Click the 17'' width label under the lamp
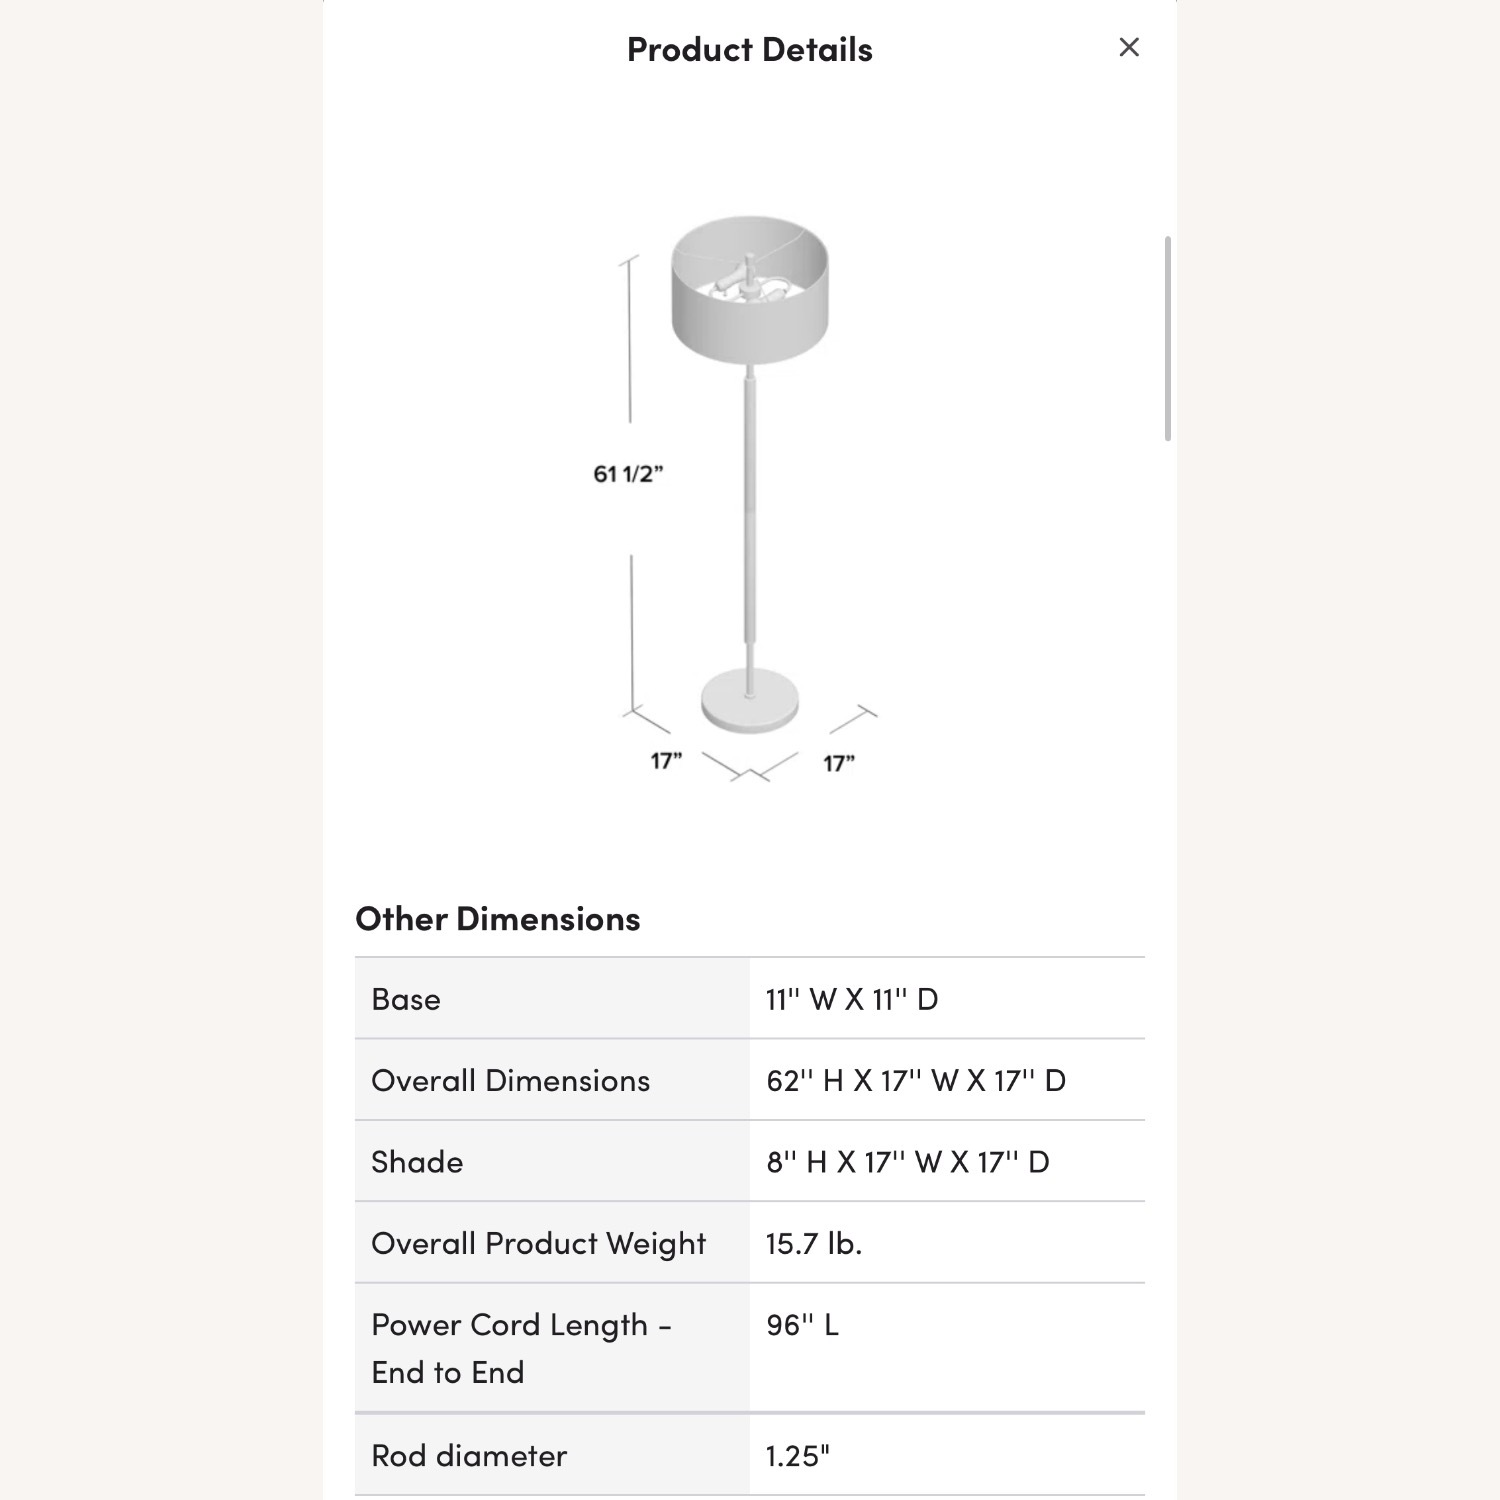Screen dimensions: 1500x1500 (668, 762)
